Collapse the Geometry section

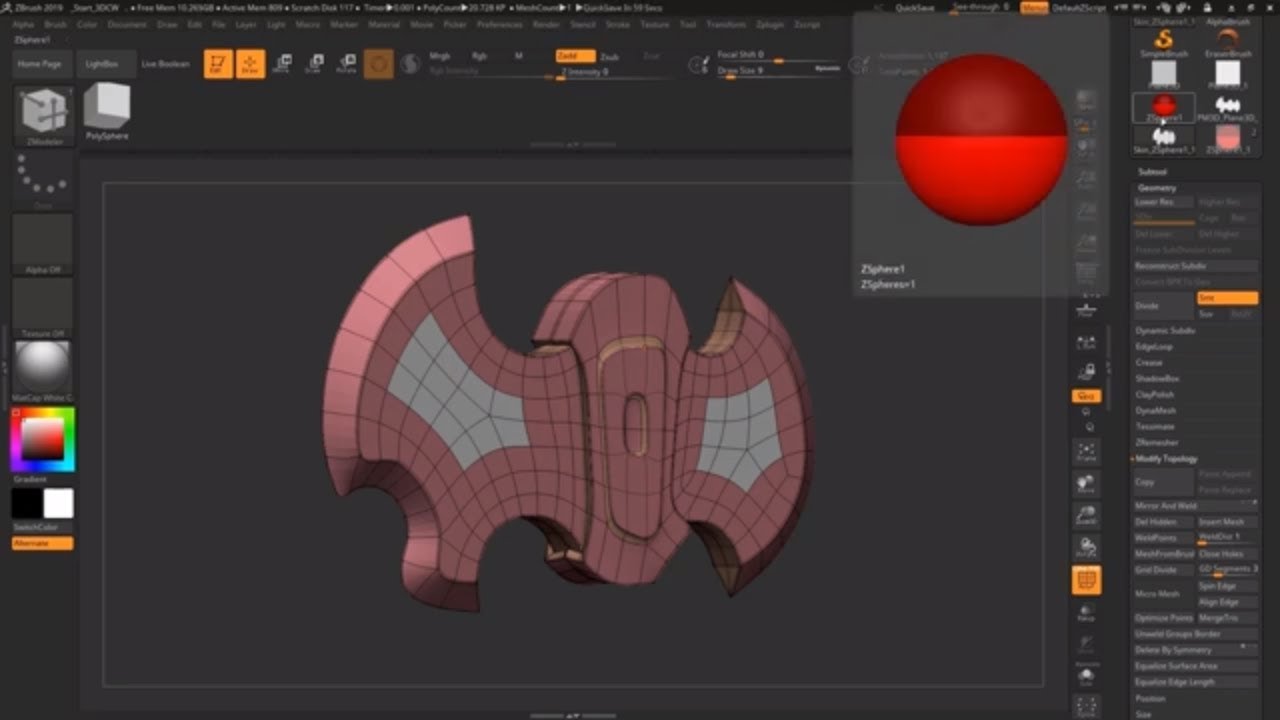click(1157, 188)
